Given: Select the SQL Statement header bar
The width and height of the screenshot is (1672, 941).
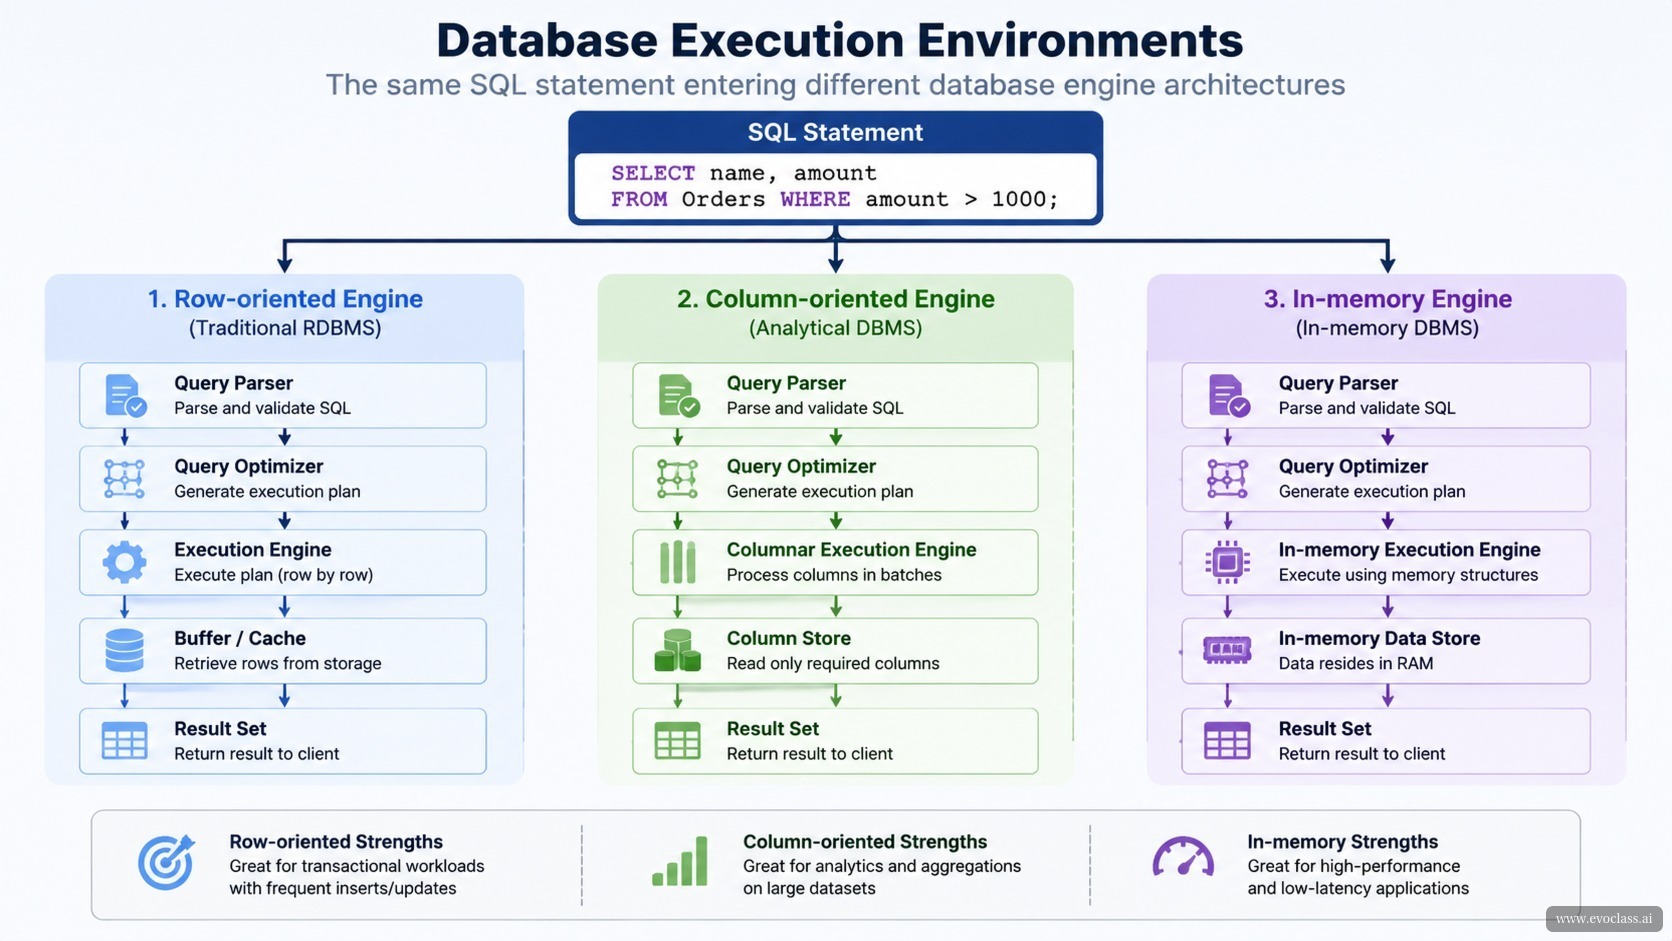Looking at the screenshot, I should click(x=836, y=132).
